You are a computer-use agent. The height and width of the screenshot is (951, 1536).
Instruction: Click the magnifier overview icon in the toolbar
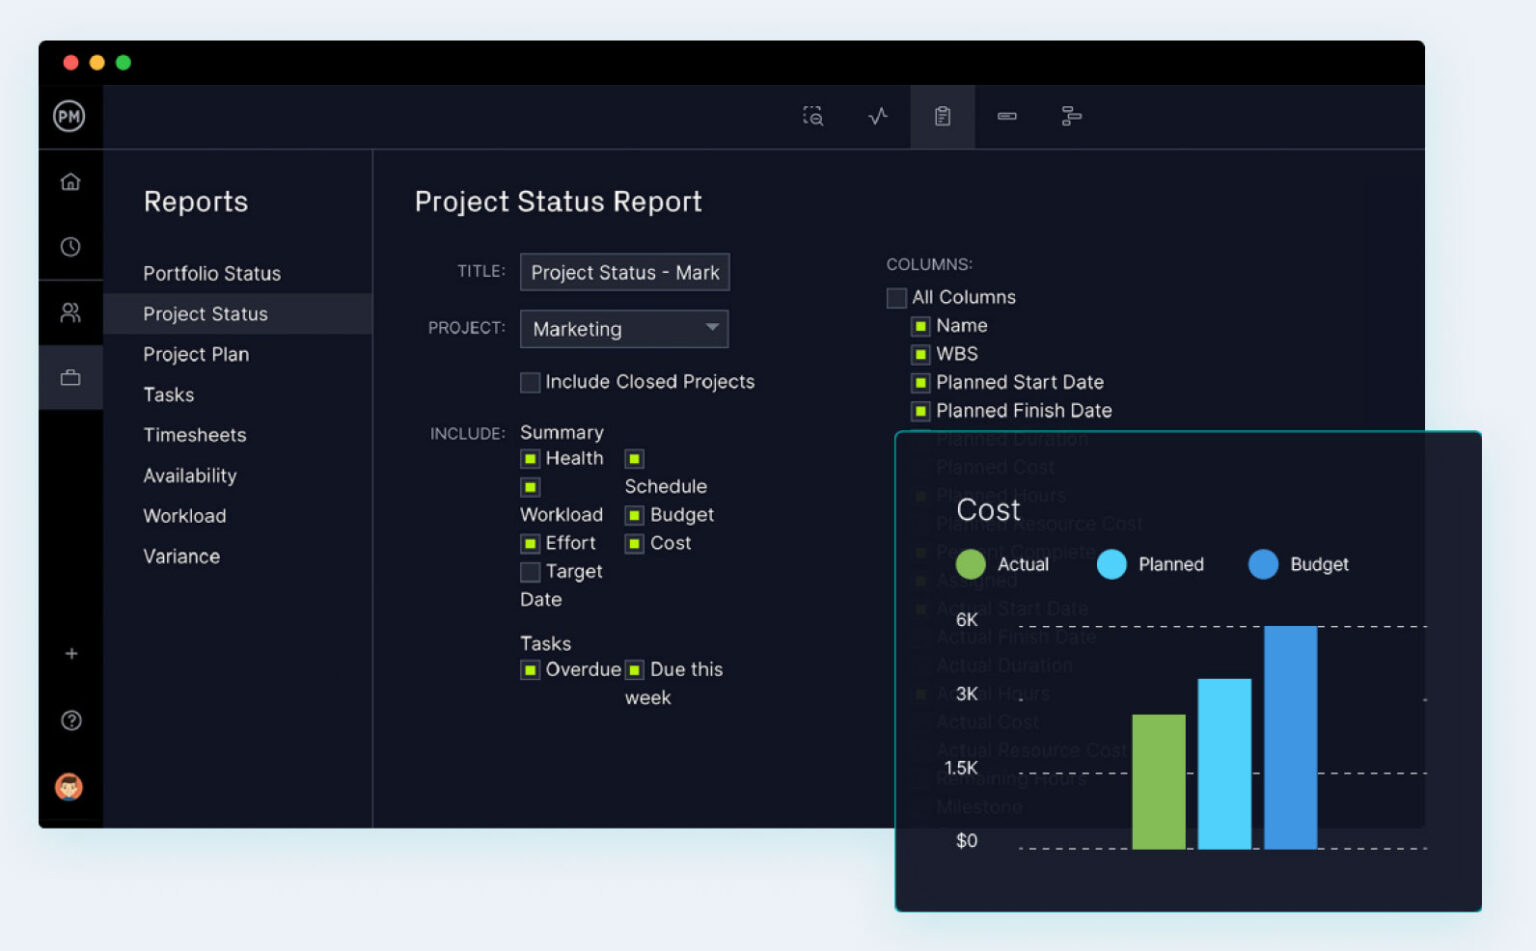point(813,116)
